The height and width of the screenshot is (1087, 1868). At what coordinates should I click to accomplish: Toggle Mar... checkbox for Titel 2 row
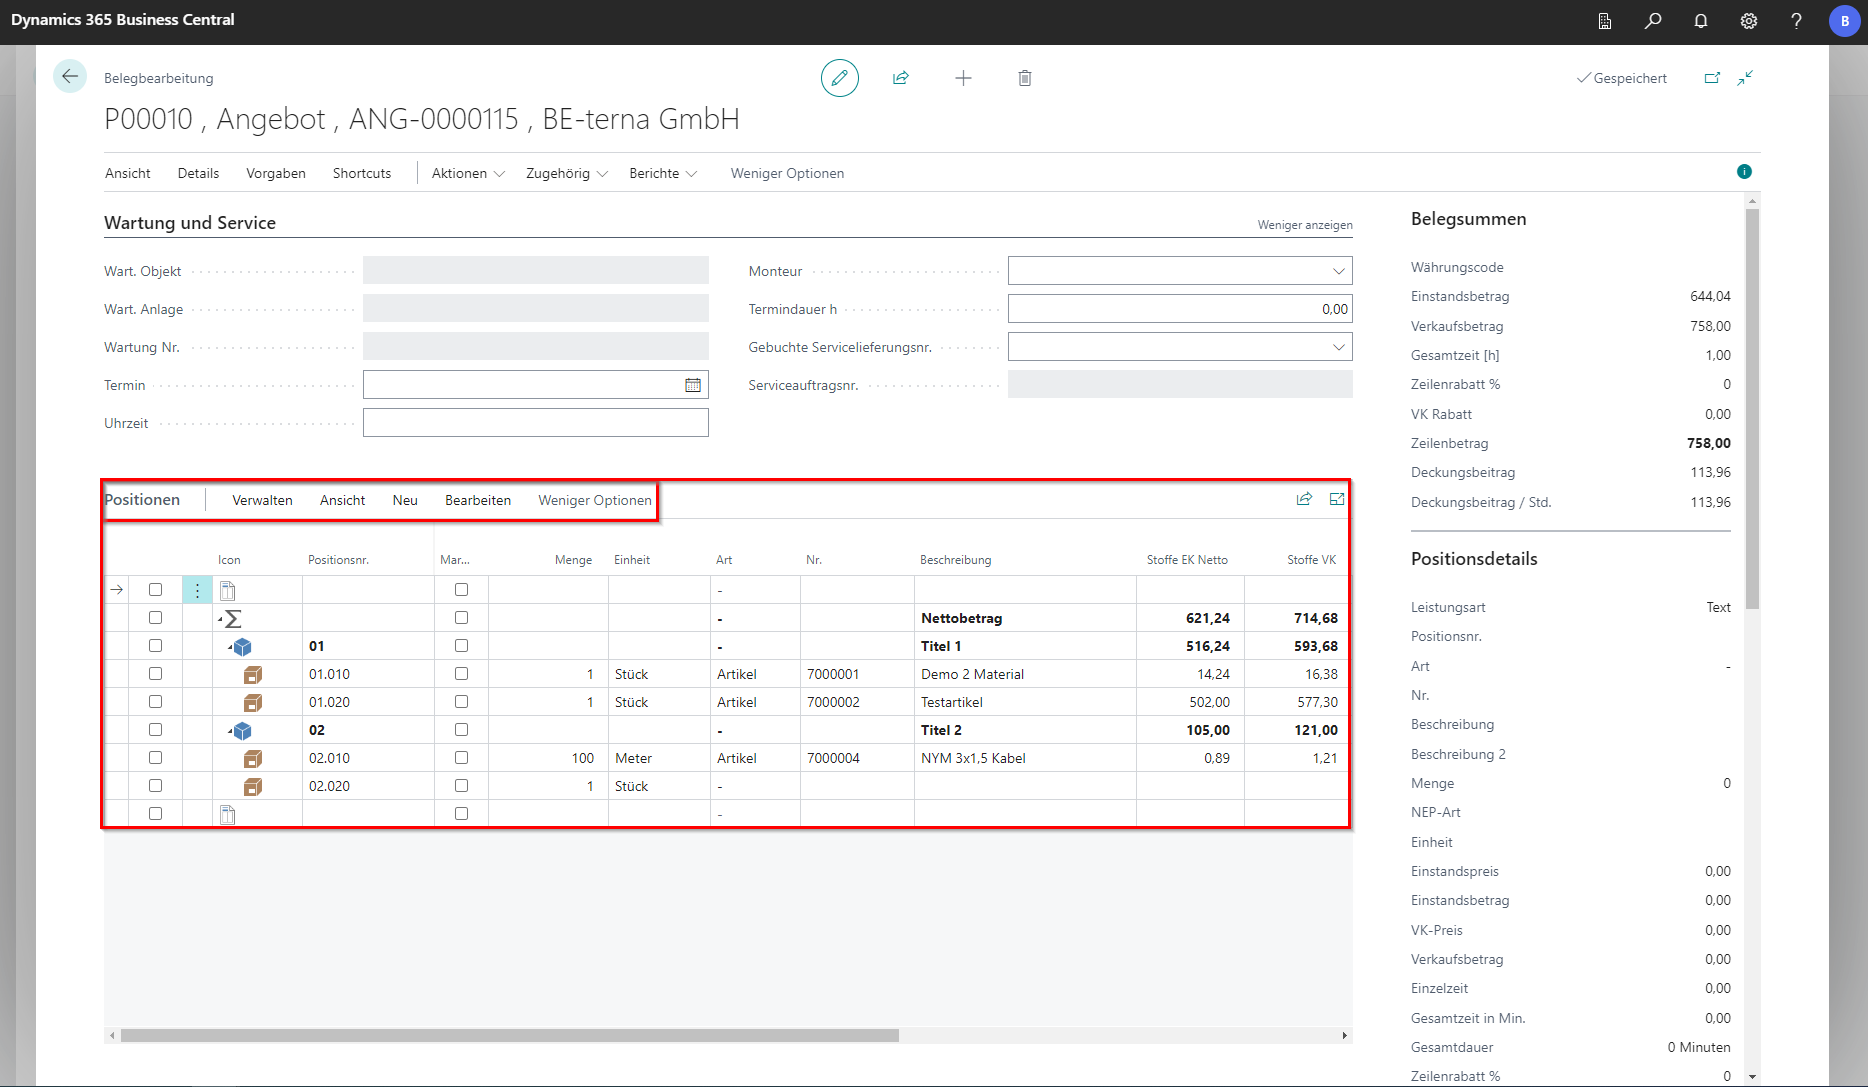tap(461, 730)
